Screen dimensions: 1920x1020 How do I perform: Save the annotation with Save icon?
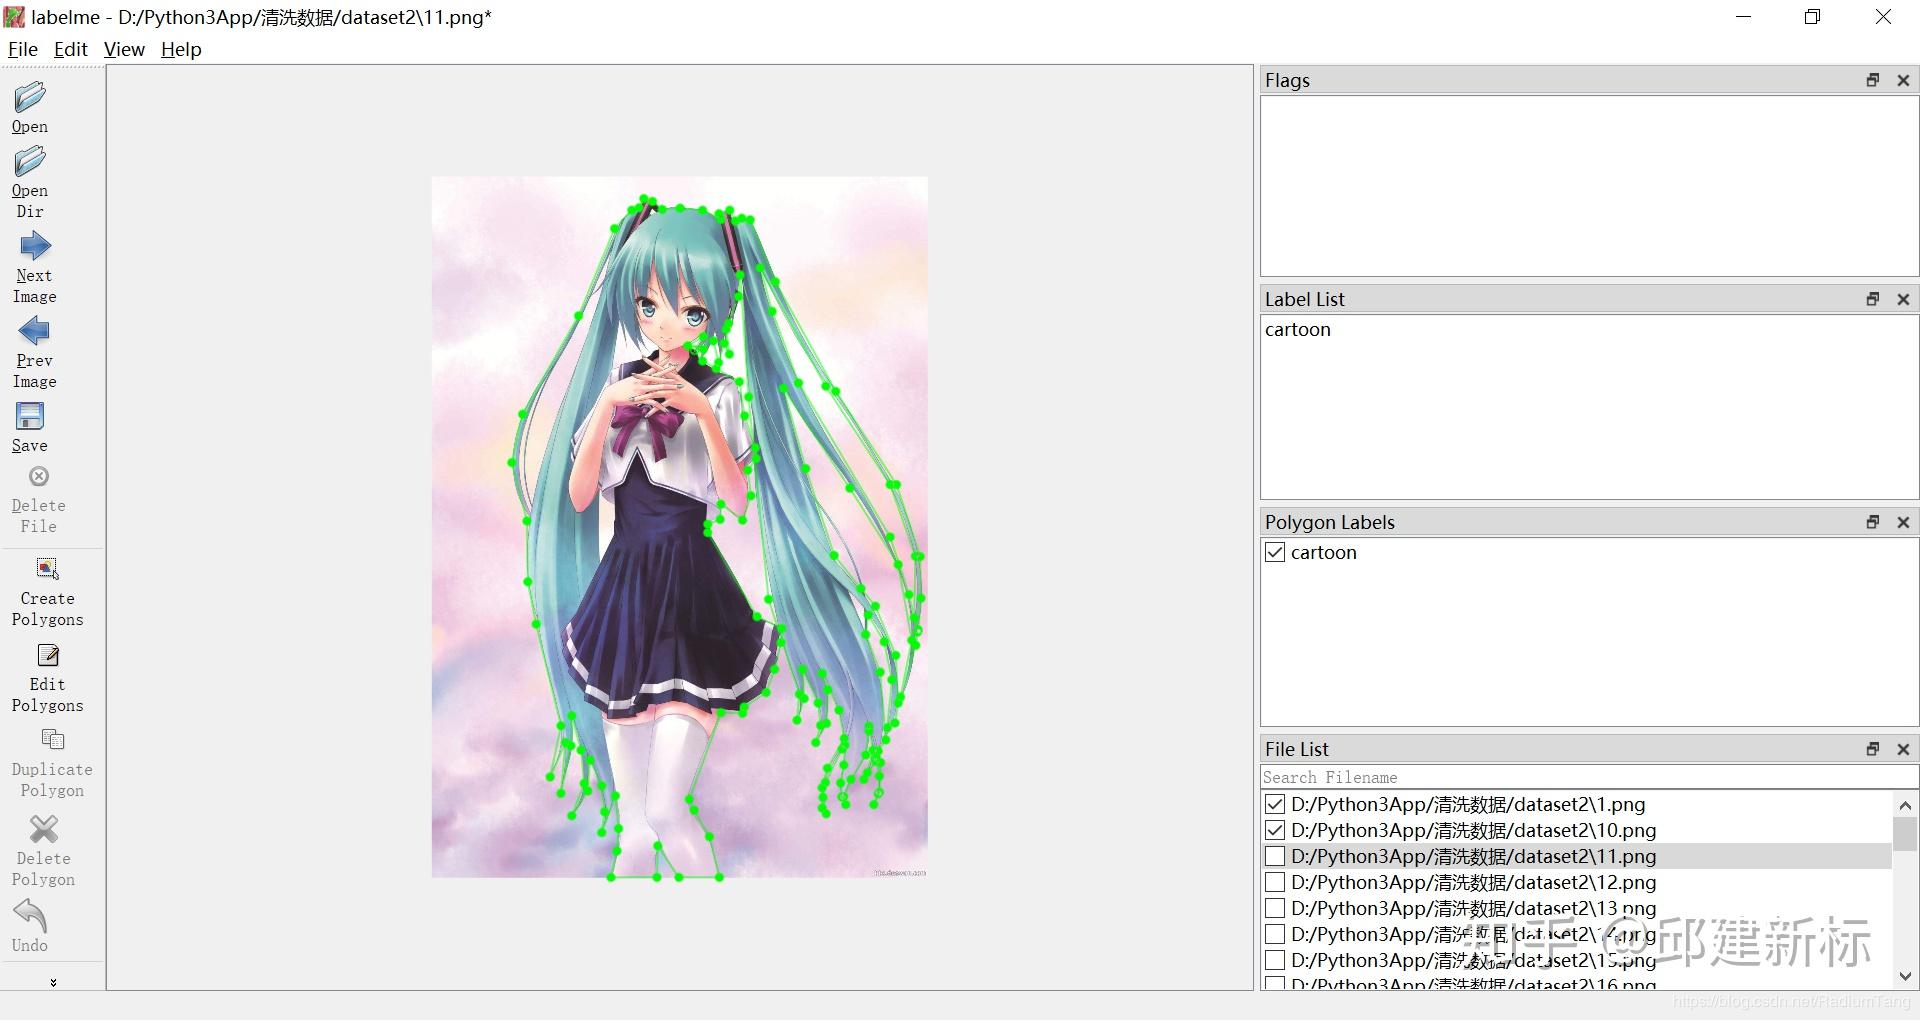pos(30,416)
